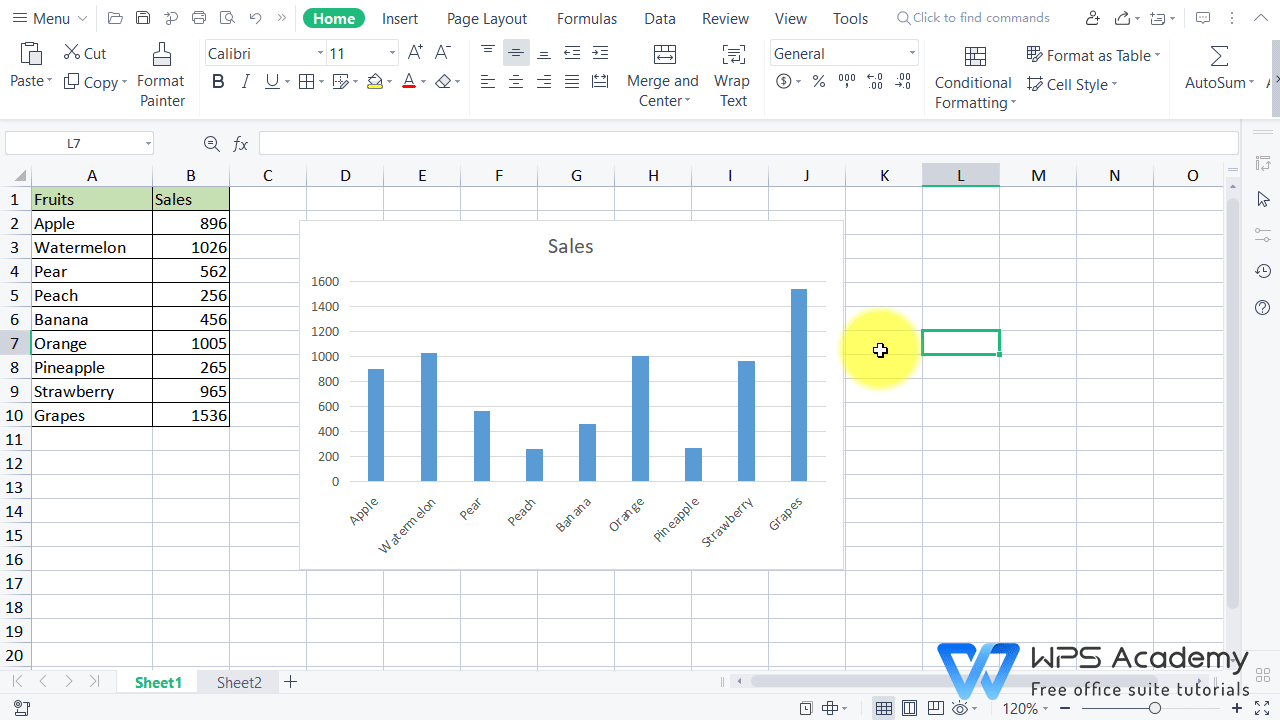Apply the comma thousands separator style
Image resolution: width=1280 pixels, height=720 pixels.
(846, 82)
